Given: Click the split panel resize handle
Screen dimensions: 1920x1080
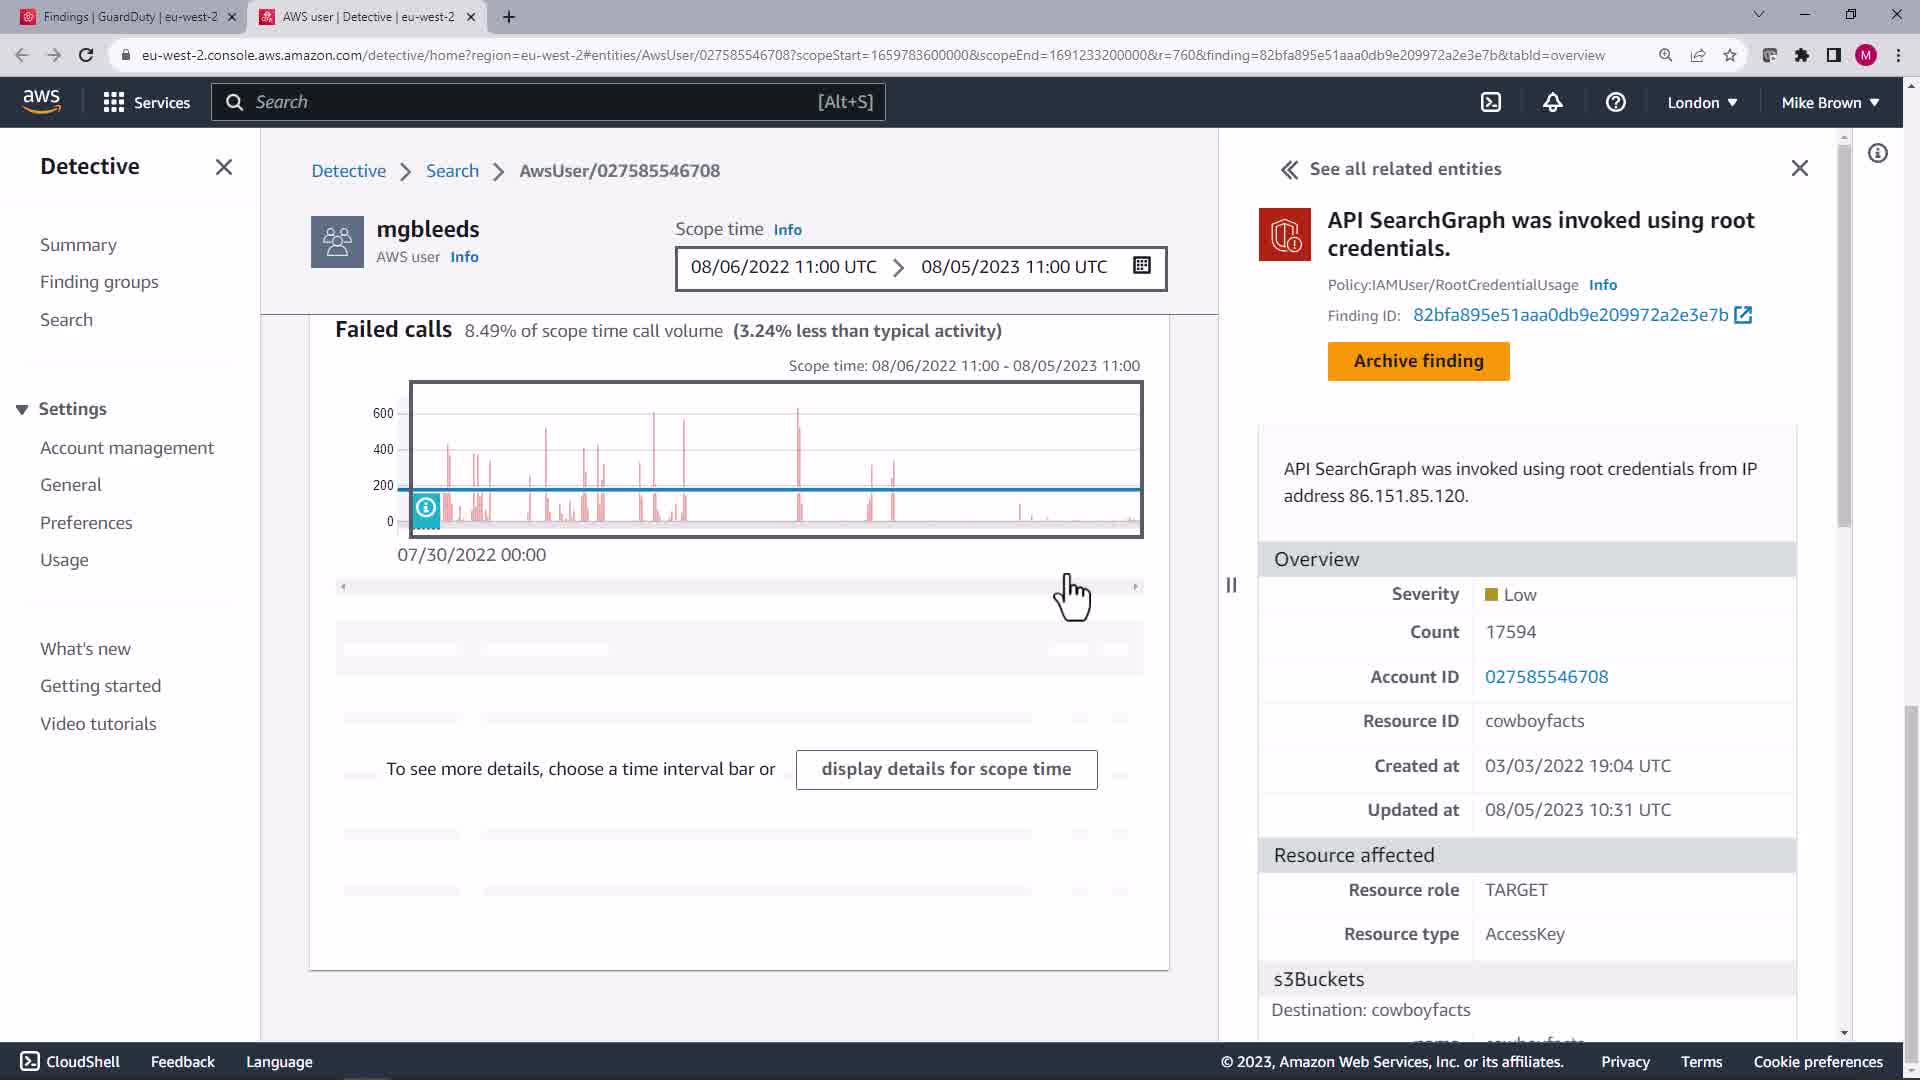Looking at the screenshot, I should (x=1231, y=585).
